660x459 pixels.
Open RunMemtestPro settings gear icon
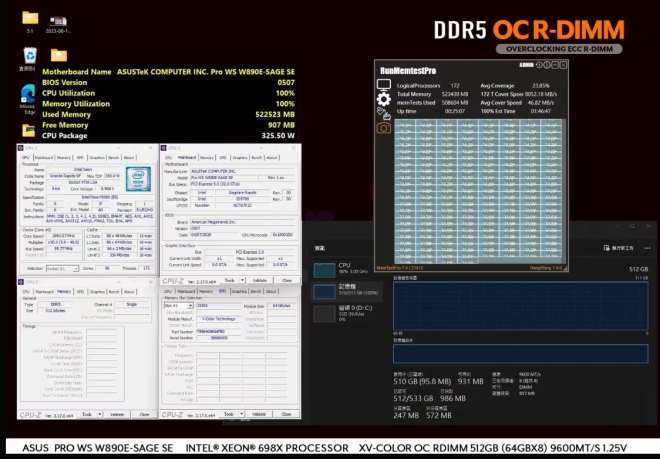click(383, 99)
